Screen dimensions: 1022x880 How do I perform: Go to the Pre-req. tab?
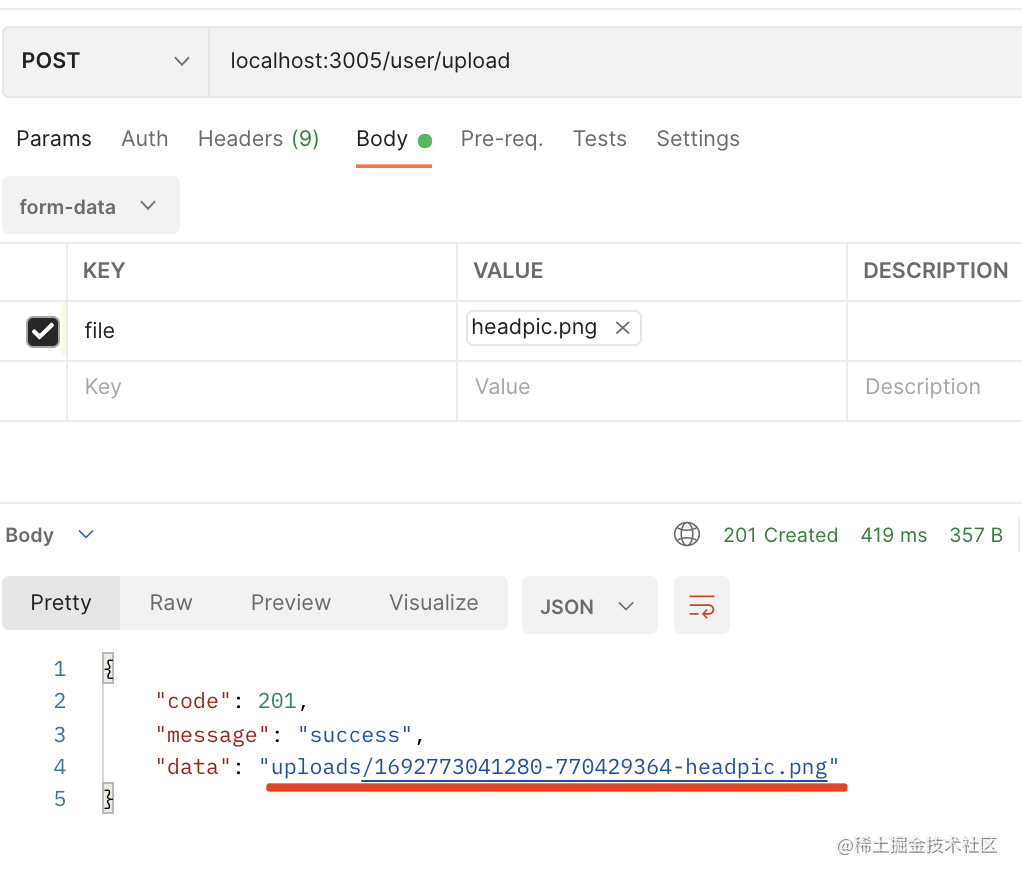coord(502,139)
